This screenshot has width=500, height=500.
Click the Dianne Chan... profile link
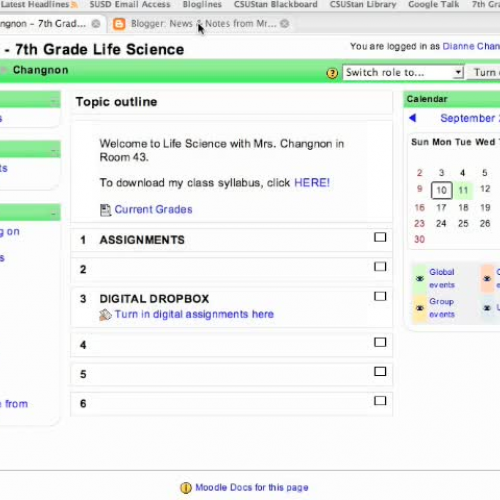471,46
